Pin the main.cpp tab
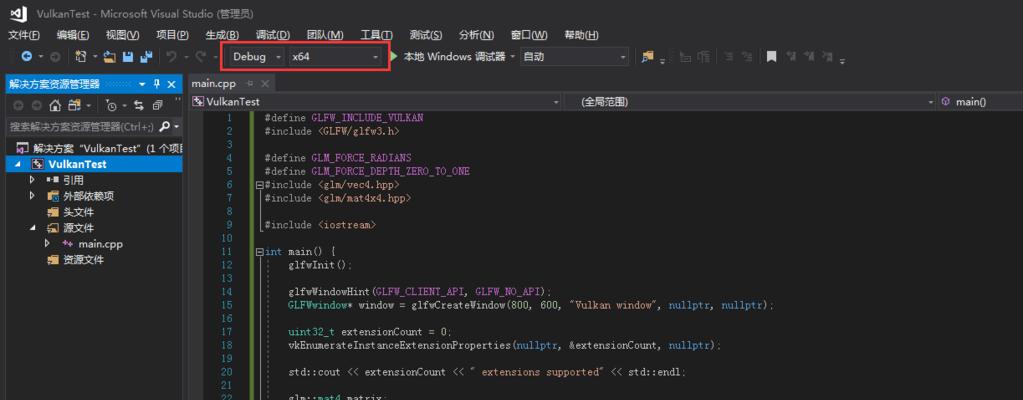 [249, 84]
